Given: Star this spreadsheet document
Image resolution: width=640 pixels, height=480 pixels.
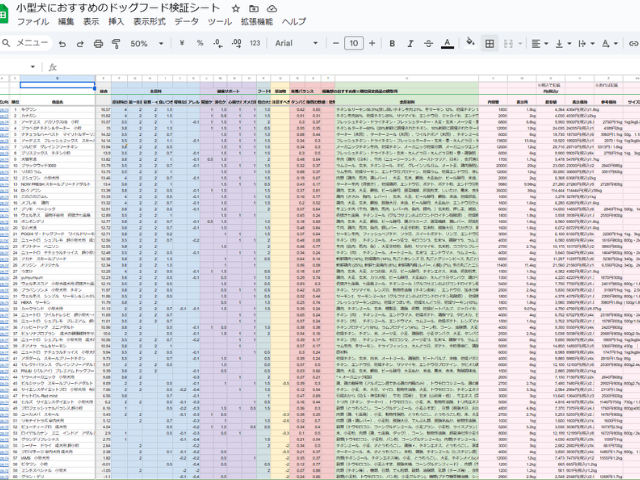Looking at the screenshot, I should (x=236, y=9).
